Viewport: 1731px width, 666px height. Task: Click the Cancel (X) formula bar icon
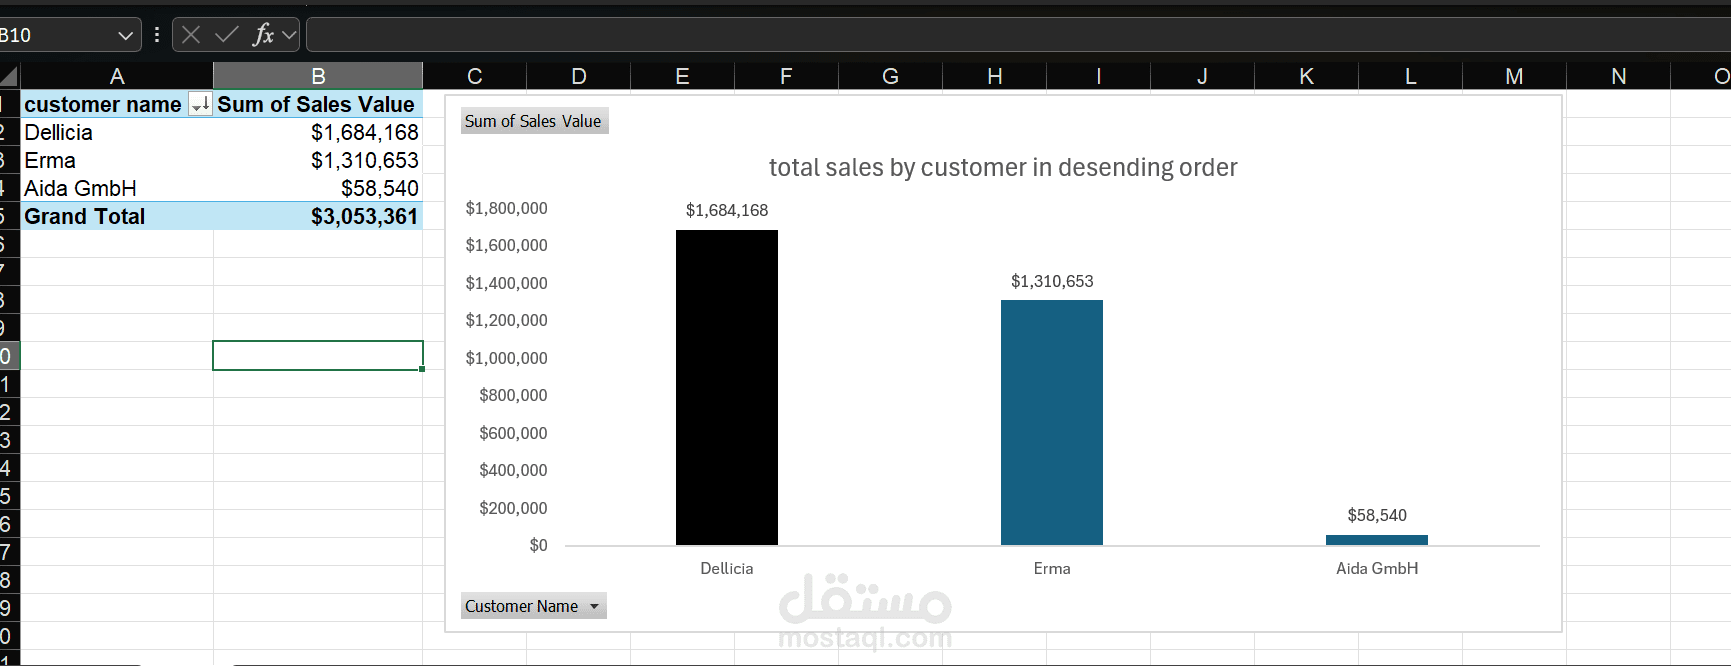191,35
